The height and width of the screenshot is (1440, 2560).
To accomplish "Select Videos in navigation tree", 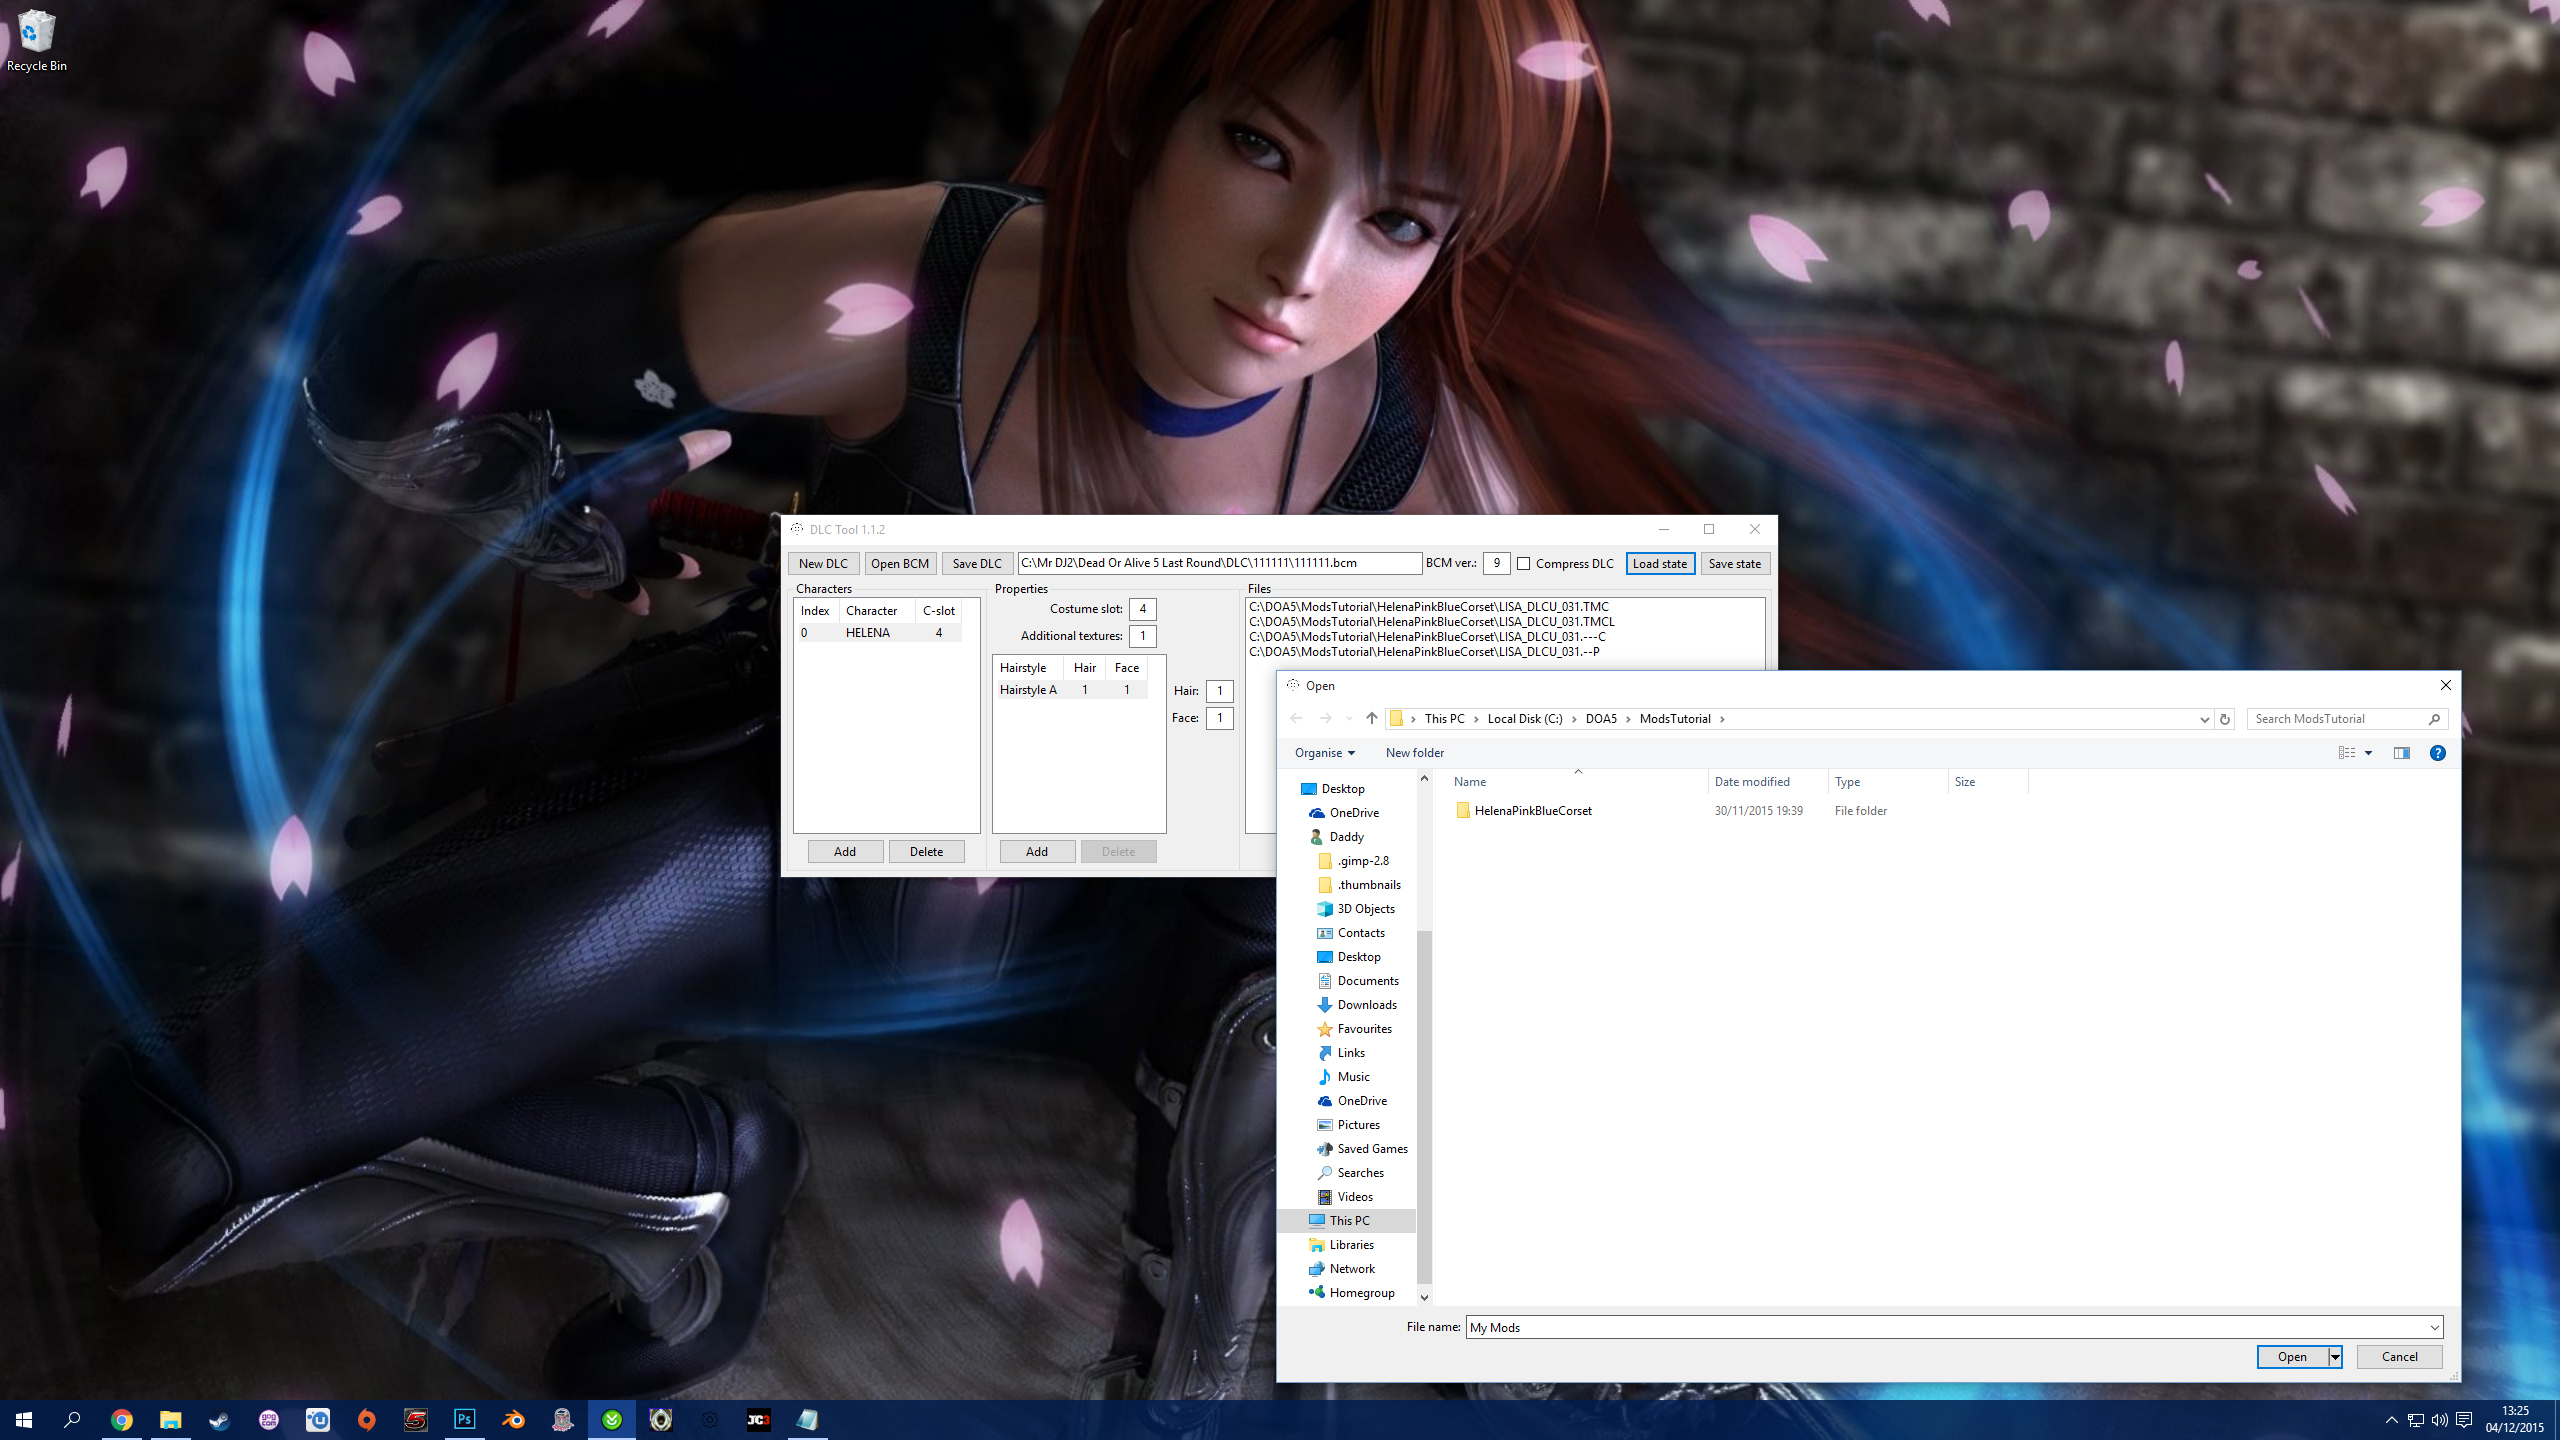I will coord(1354,1197).
